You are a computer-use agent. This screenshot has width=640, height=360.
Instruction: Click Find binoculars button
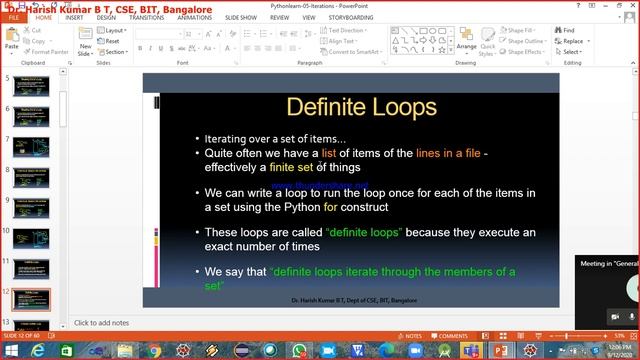pyautogui.click(x=564, y=30)
